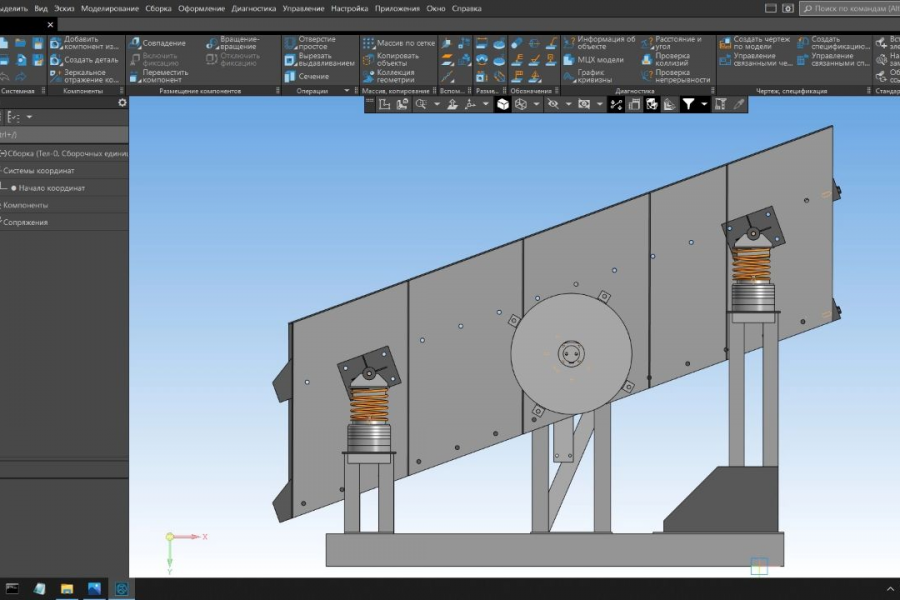
Task: Expand the Операции panel dropdown arrow
Action: pyautogui.click(x=347, y=91)
